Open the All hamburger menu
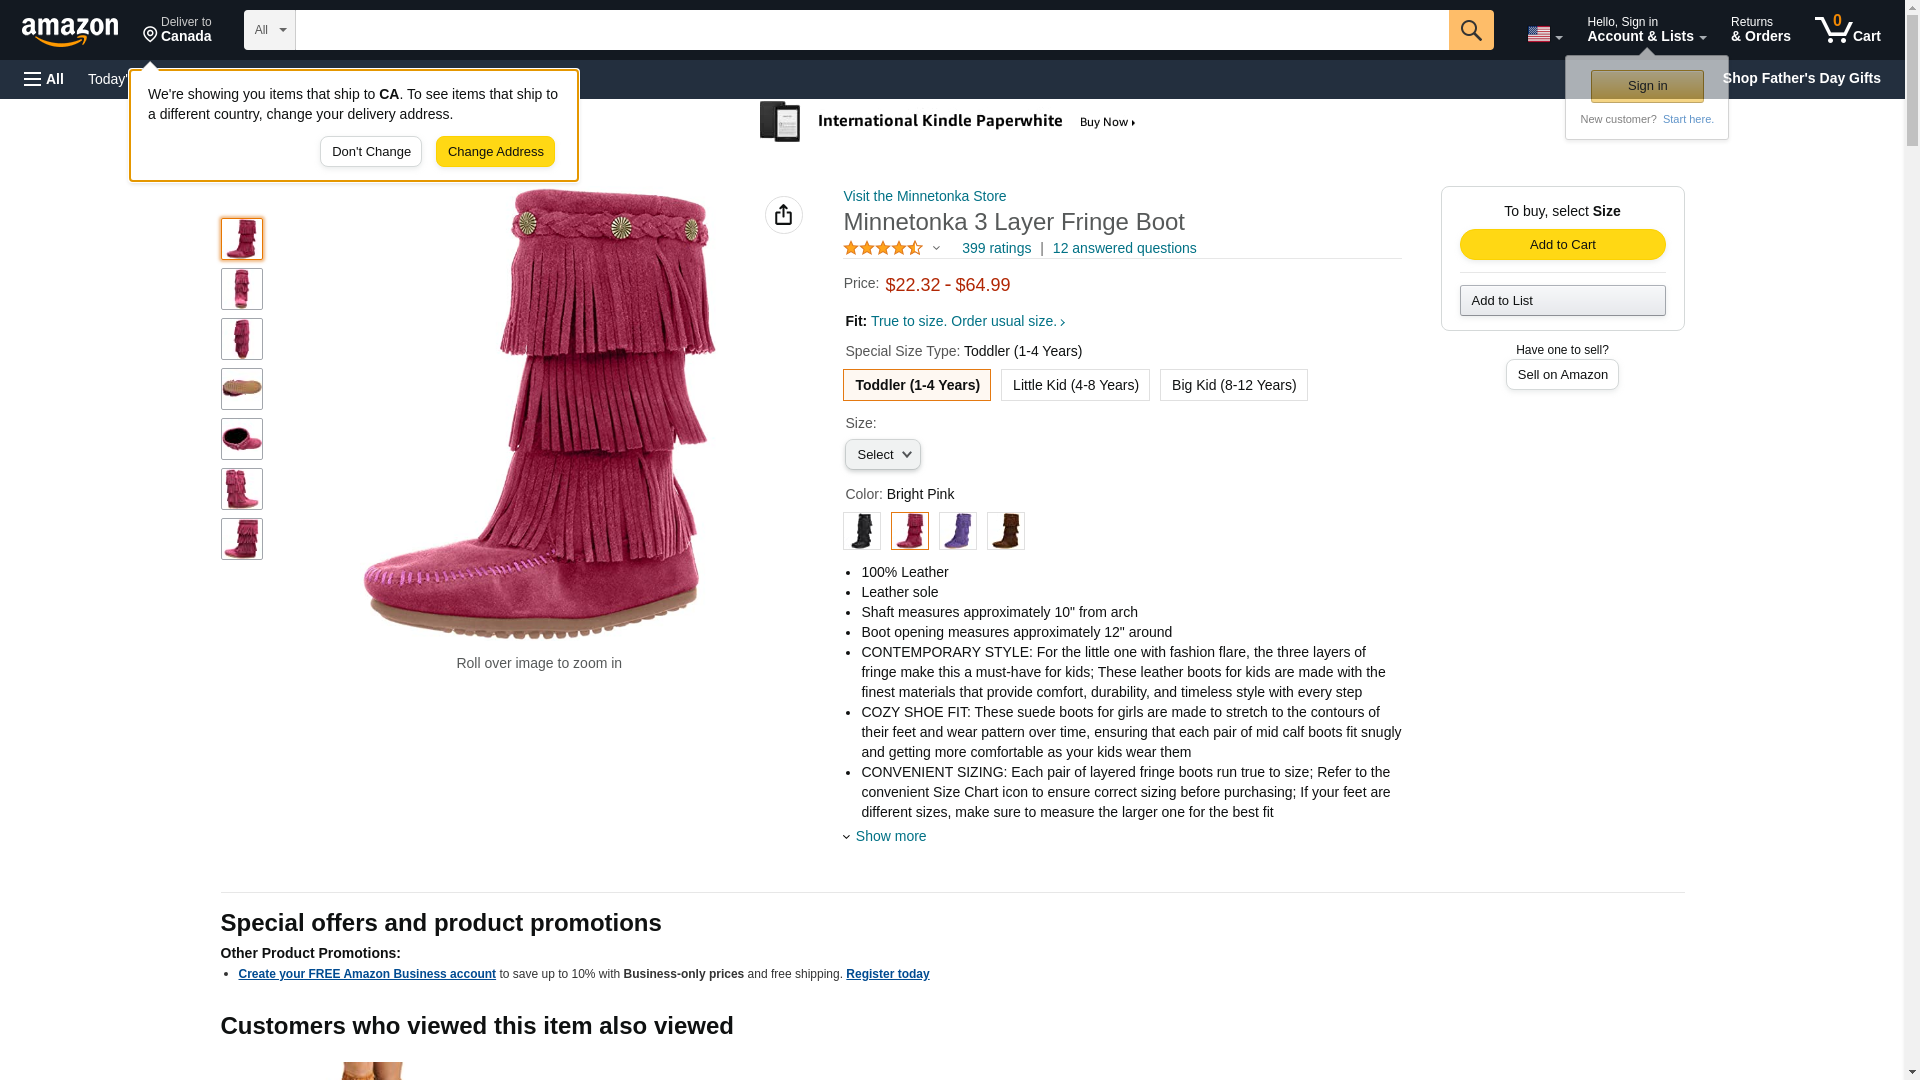The width and height of the screenshot is (1920, 1080). tap(44, 79)
